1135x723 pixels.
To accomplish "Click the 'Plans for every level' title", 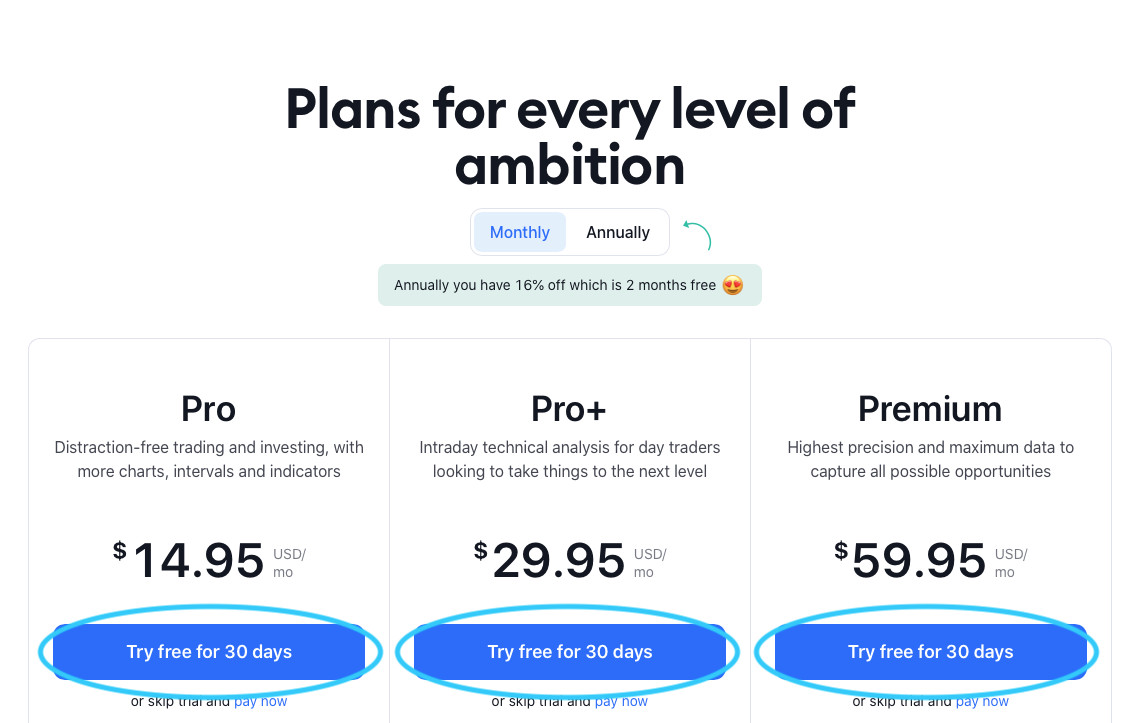I will click(570, 137).
